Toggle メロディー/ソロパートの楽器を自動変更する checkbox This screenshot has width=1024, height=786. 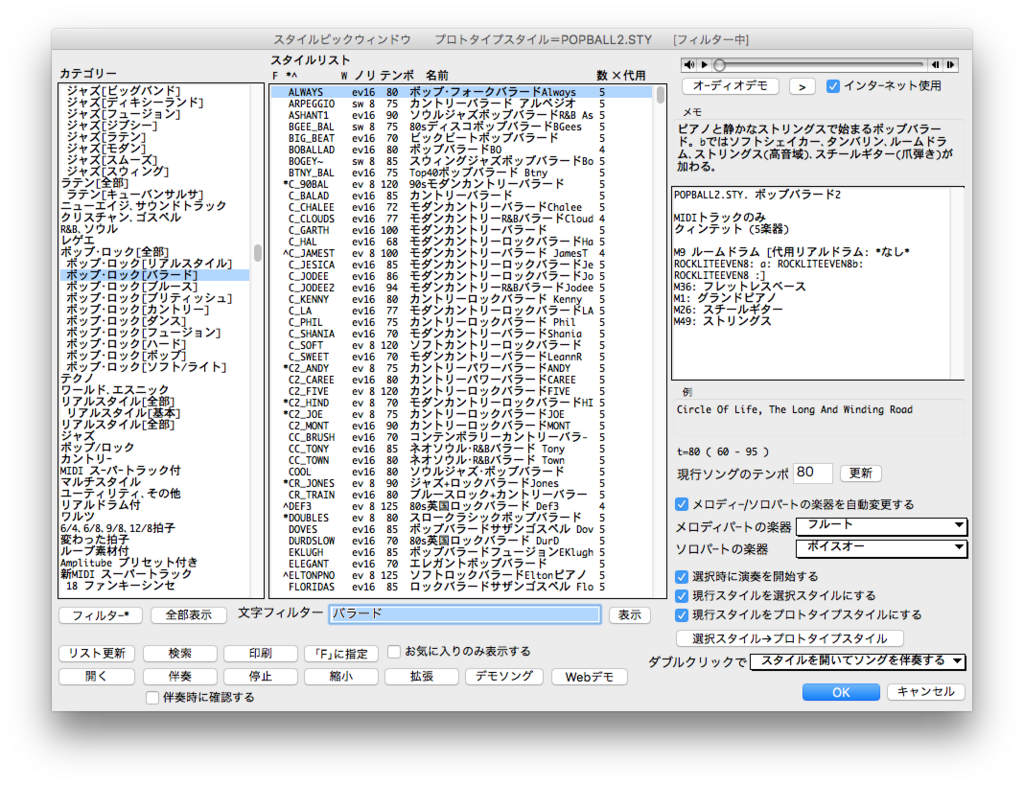(x=681, y=504)
